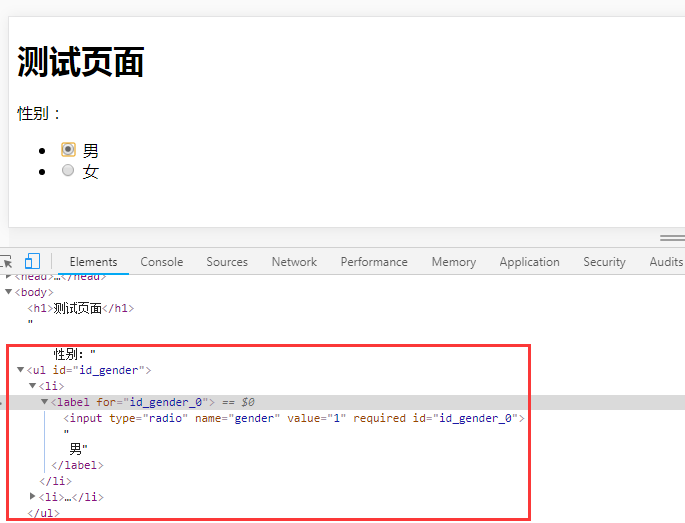This screenshot has height=523, width=685.
Task: Collapse the ul id_gender node
Action: [20, 370]
